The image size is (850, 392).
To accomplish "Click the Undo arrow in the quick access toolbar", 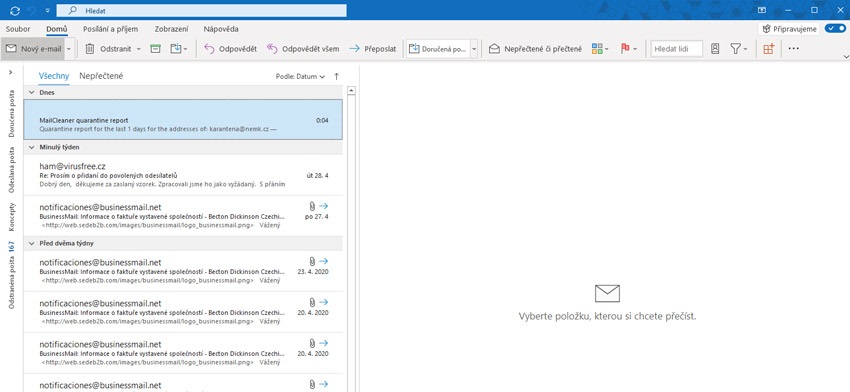I will pos(32,10).
